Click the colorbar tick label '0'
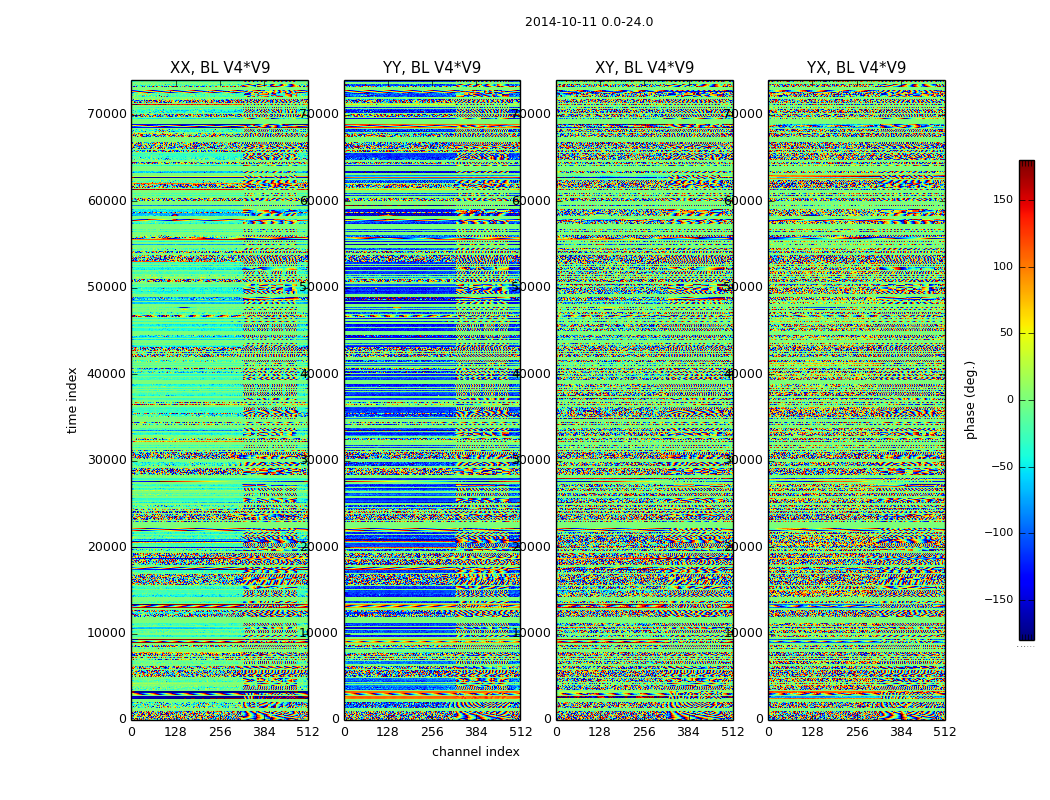The height and width of the screenshot is (800, 1050). coord(1008,400)
